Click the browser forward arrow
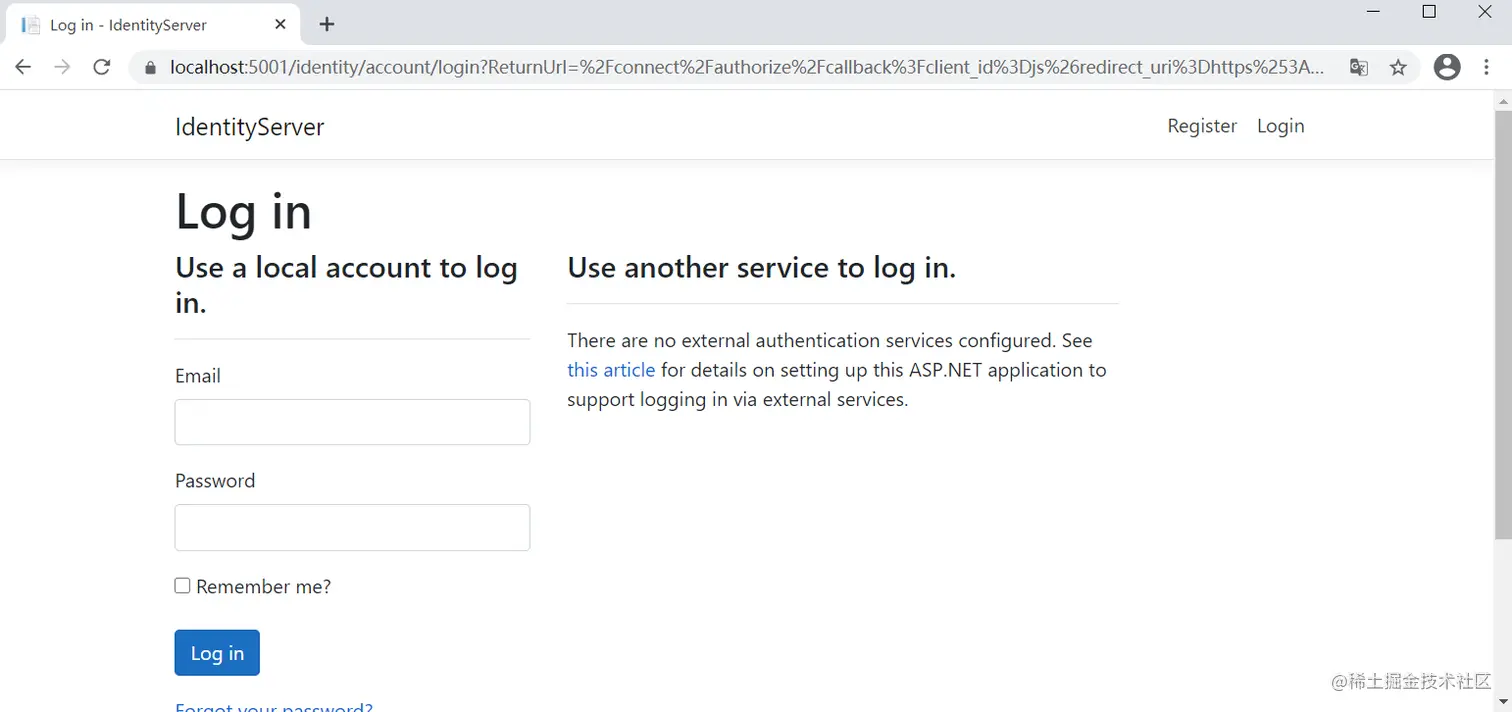The image size is (1512, 712). pyautogui.click(x=62, y=67)
